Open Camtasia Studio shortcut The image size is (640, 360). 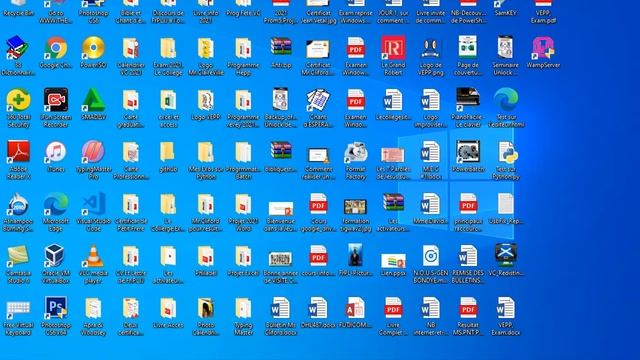[x=18, y=256]
